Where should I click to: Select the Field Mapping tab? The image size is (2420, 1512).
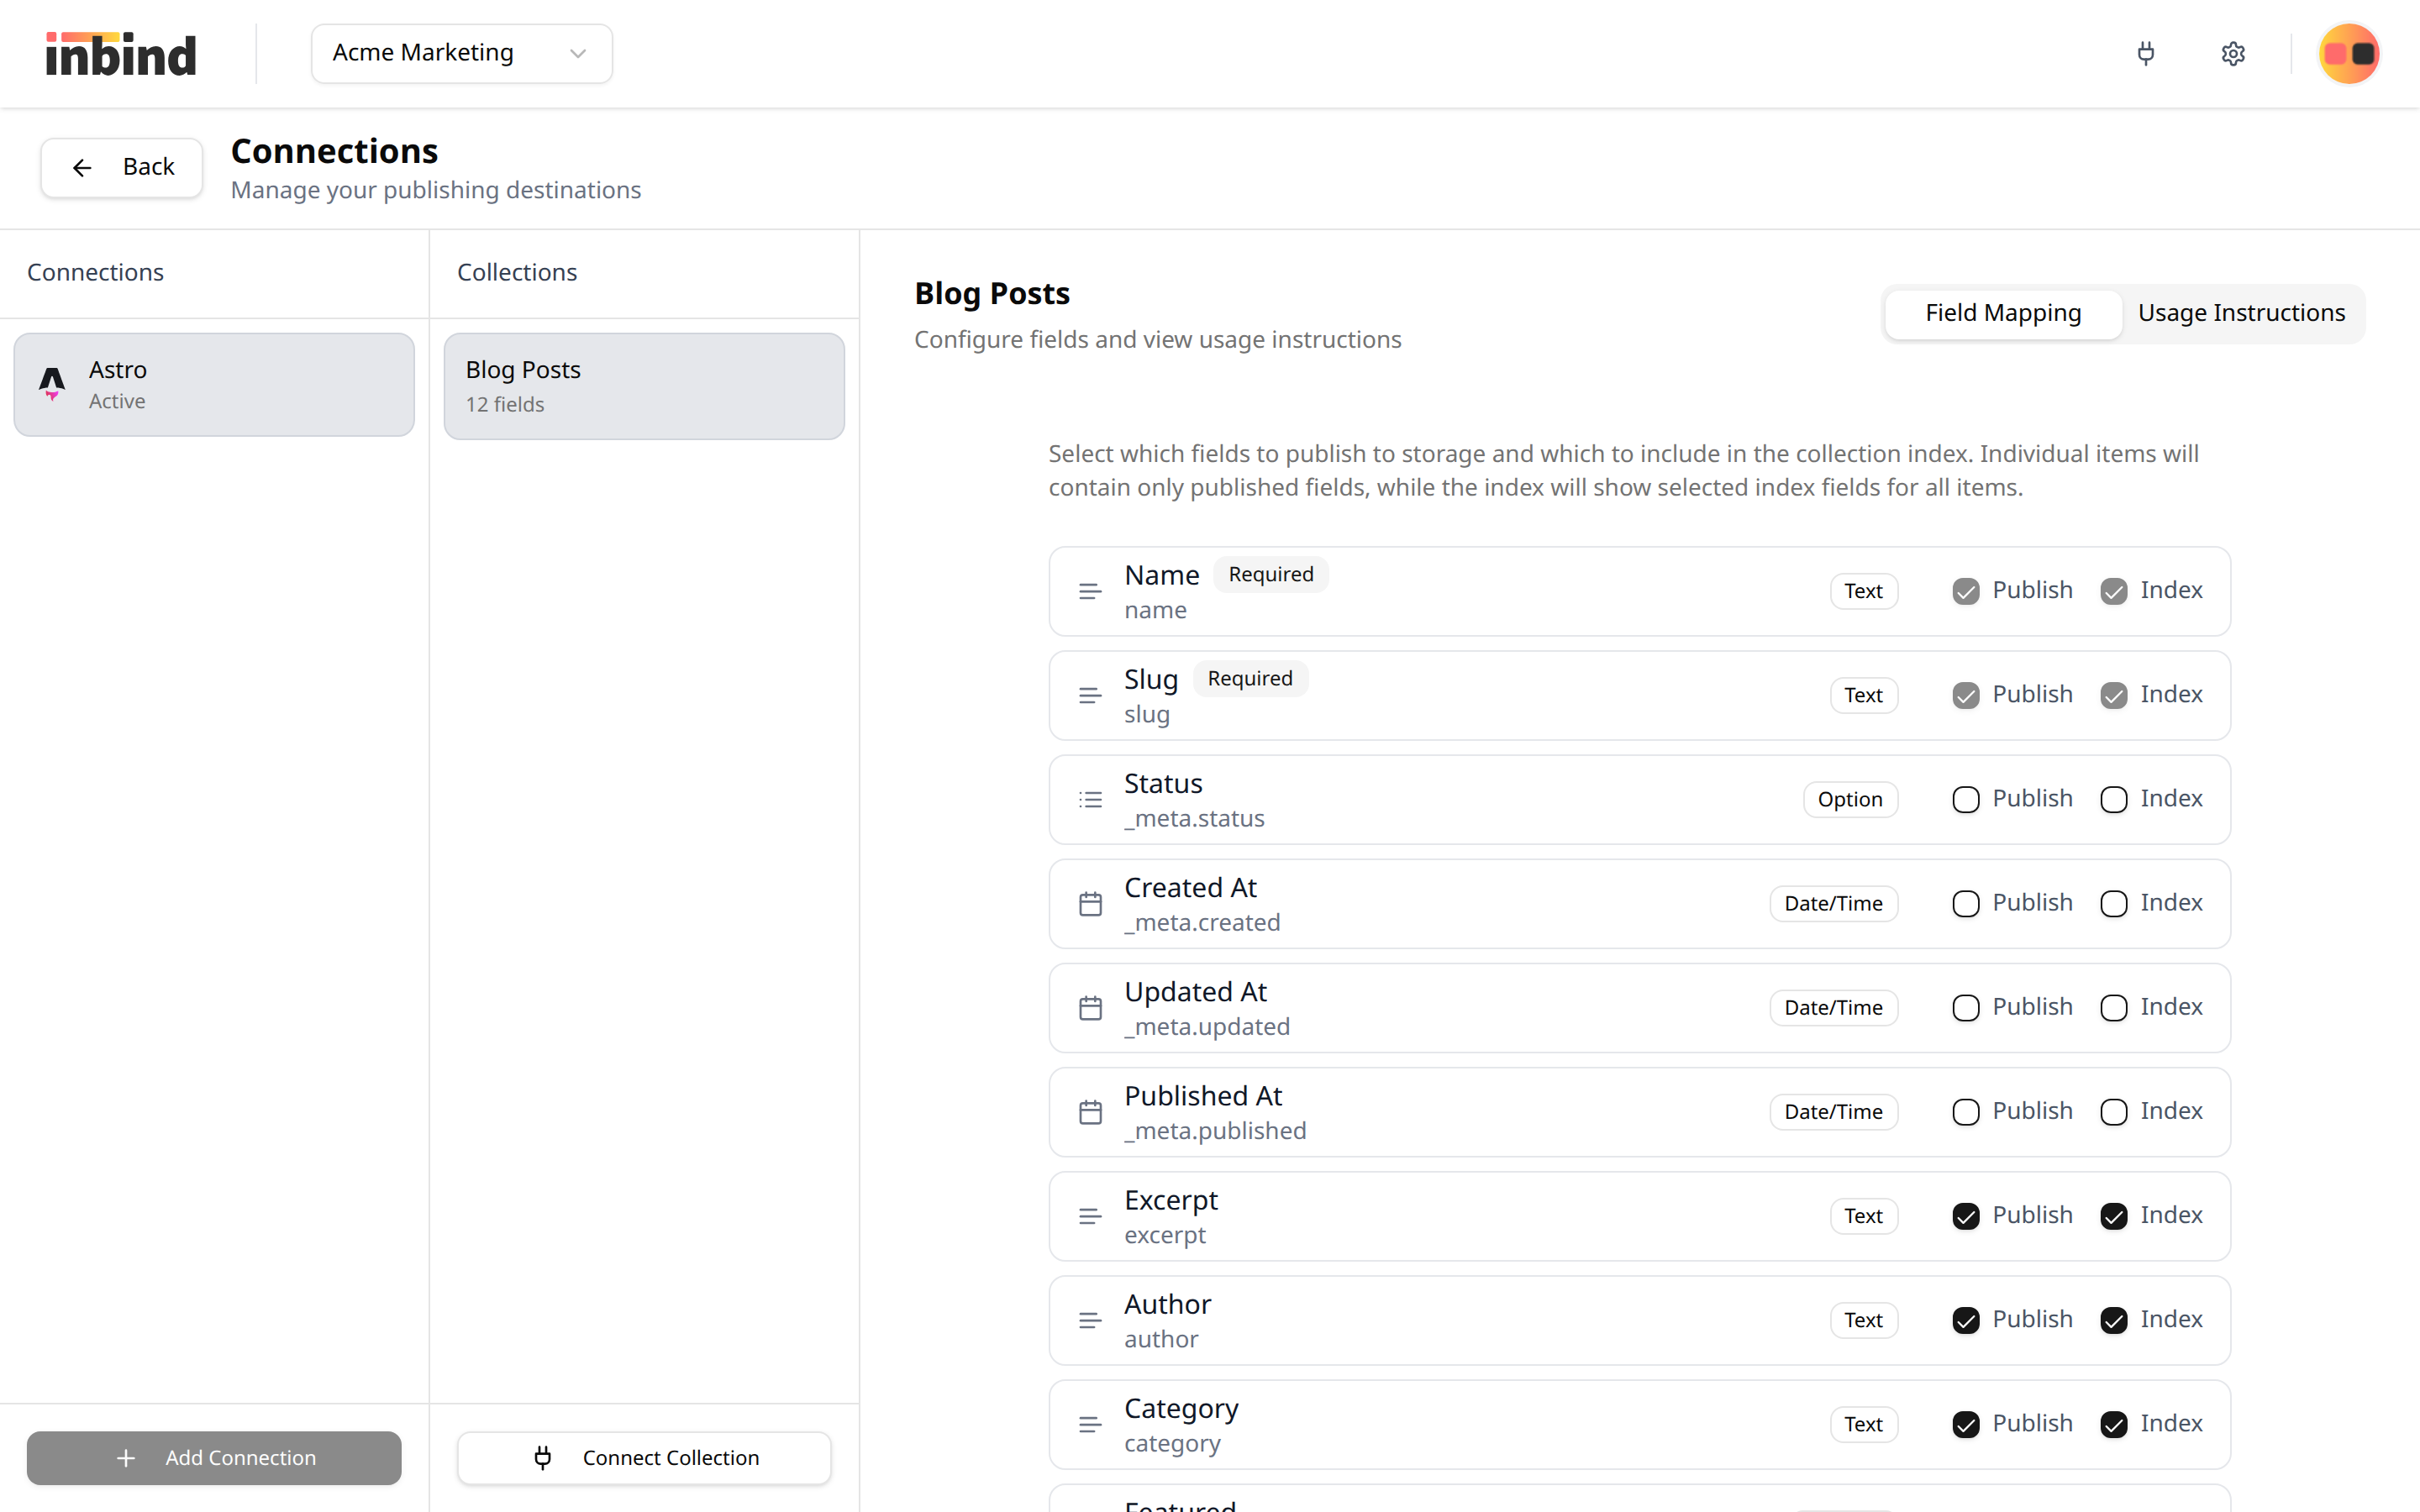2002,312
